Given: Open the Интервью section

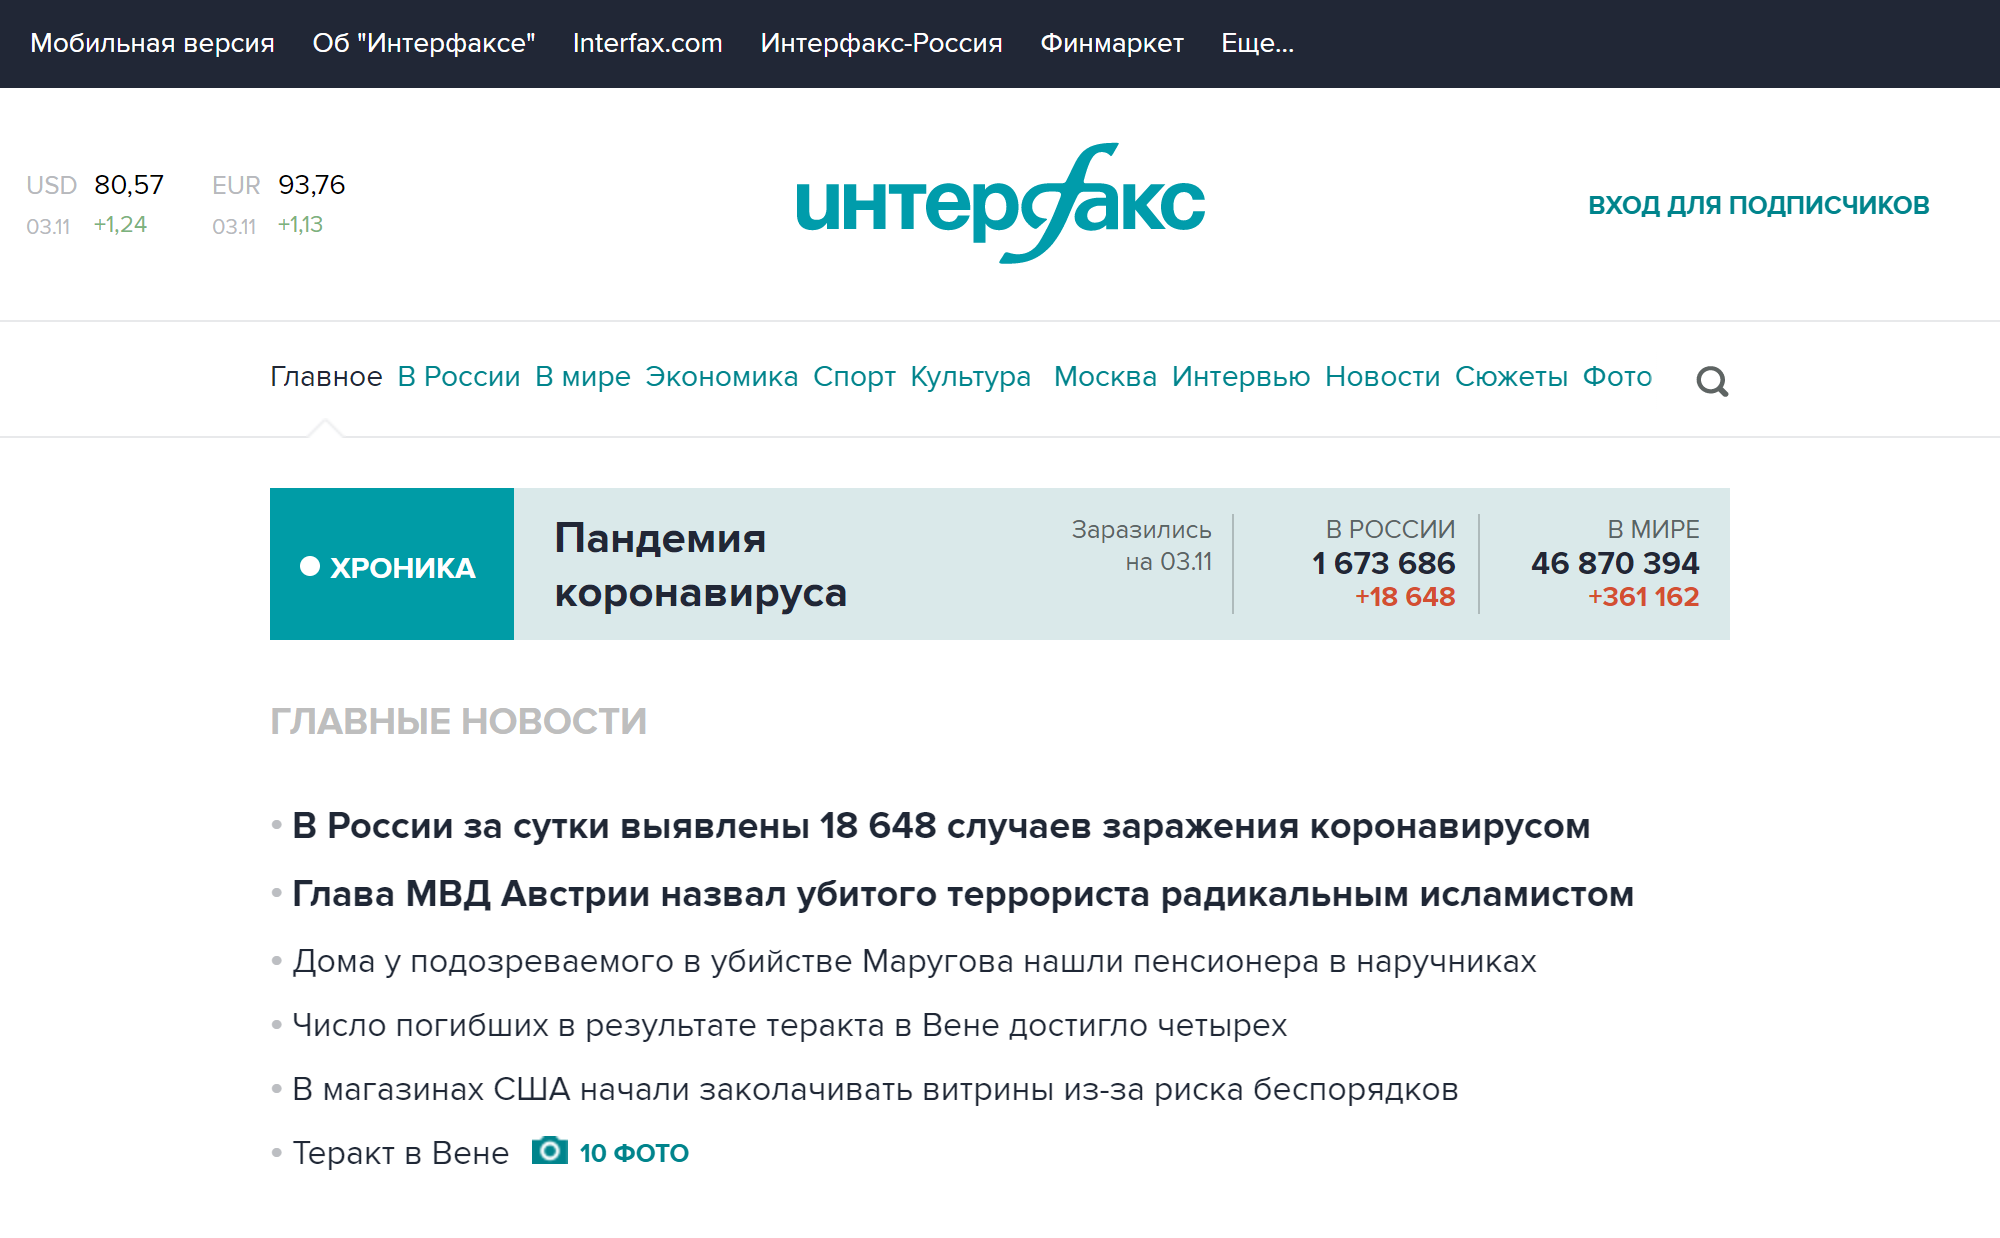Looking at the screenshot, I should [1241, 377].
